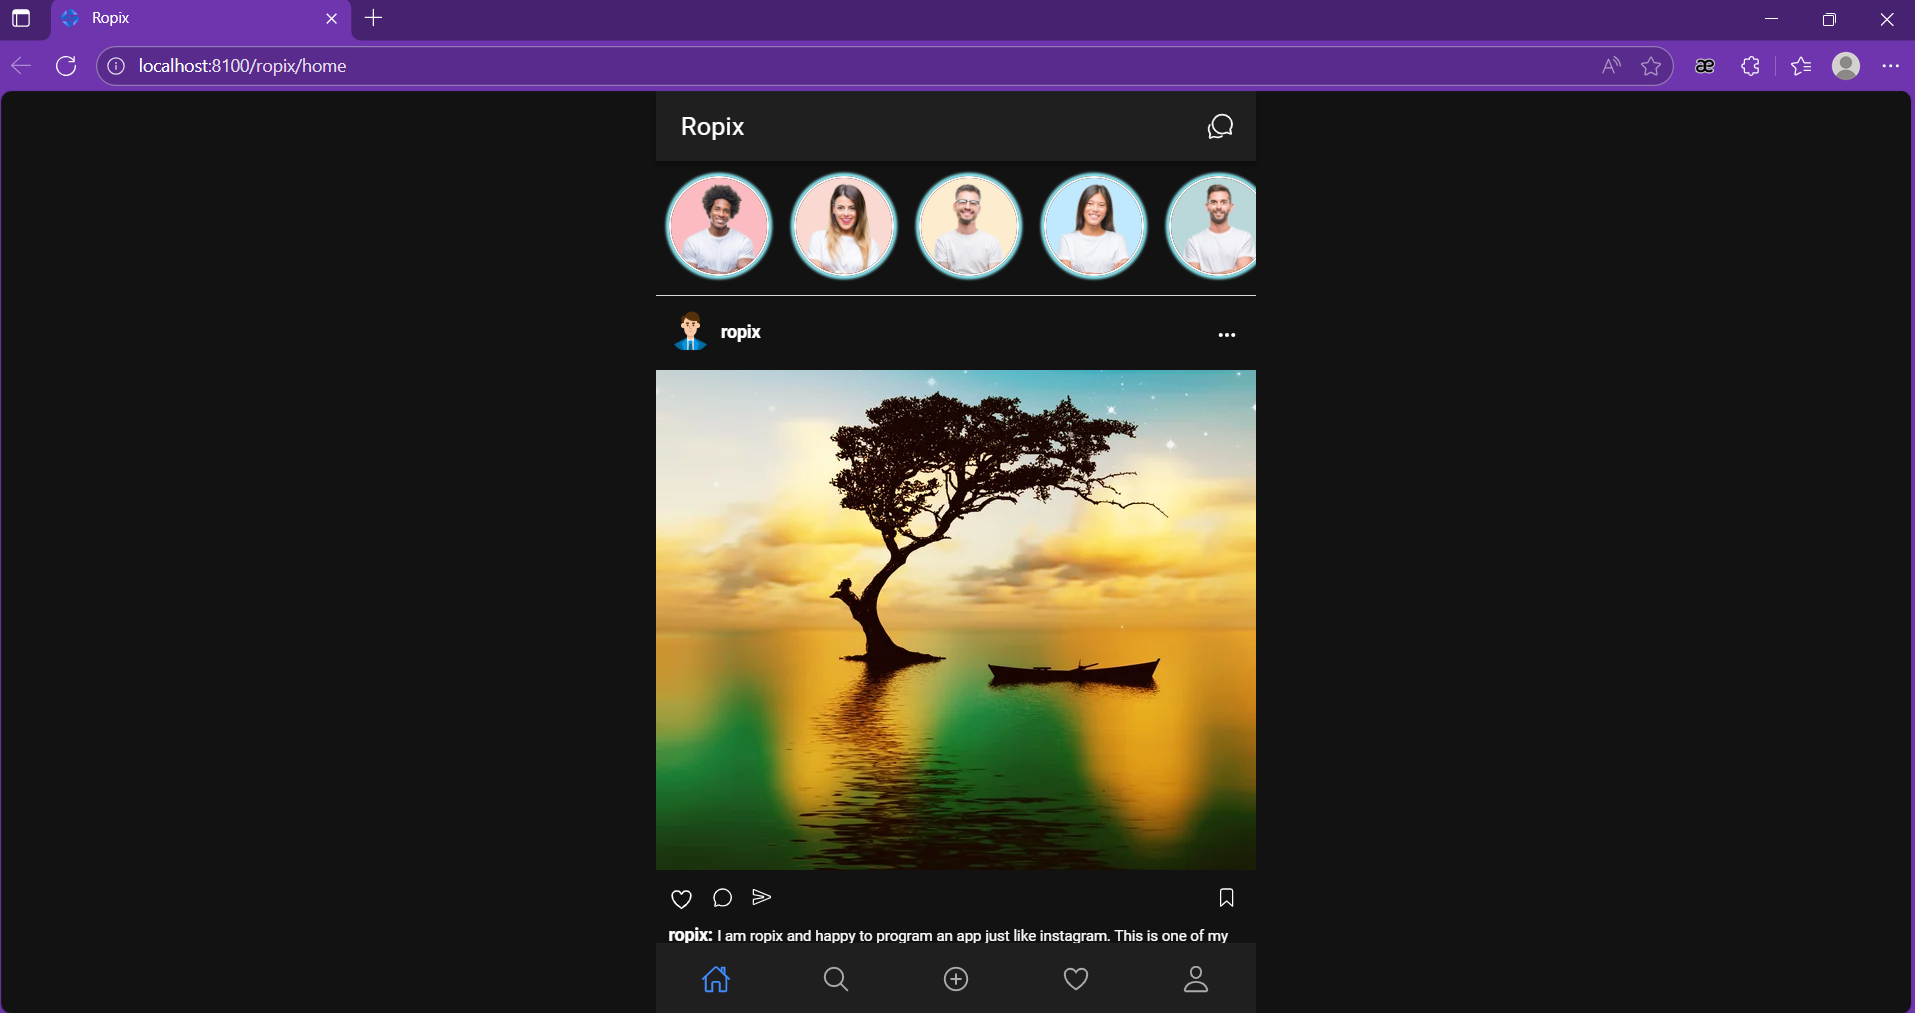Screen dimensions: 1915x1013
Task: Go to the Home tab
Action: coord(716,979)
